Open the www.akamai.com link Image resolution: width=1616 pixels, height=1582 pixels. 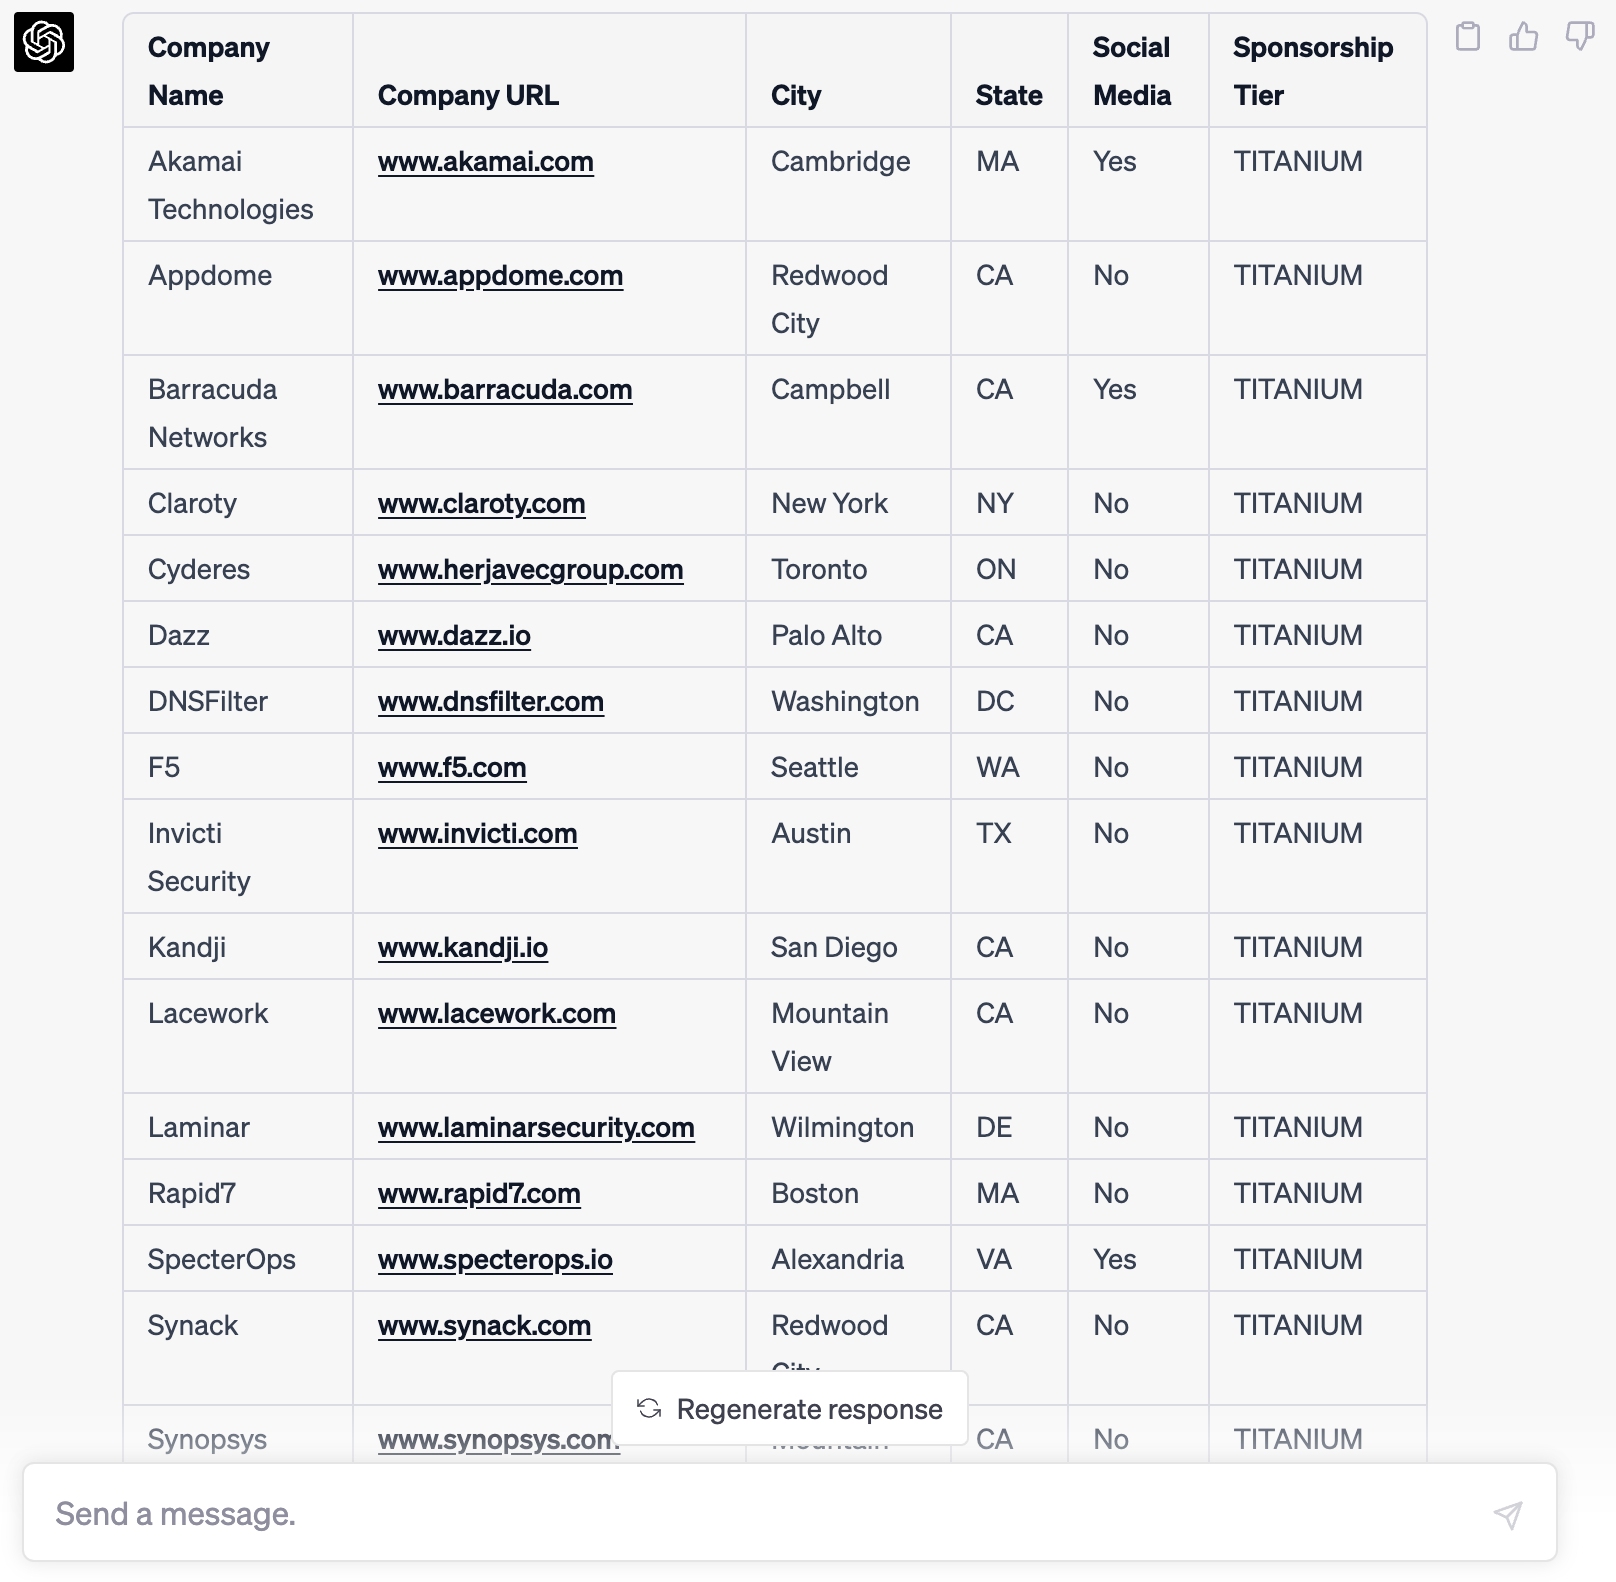coord(486,161)
